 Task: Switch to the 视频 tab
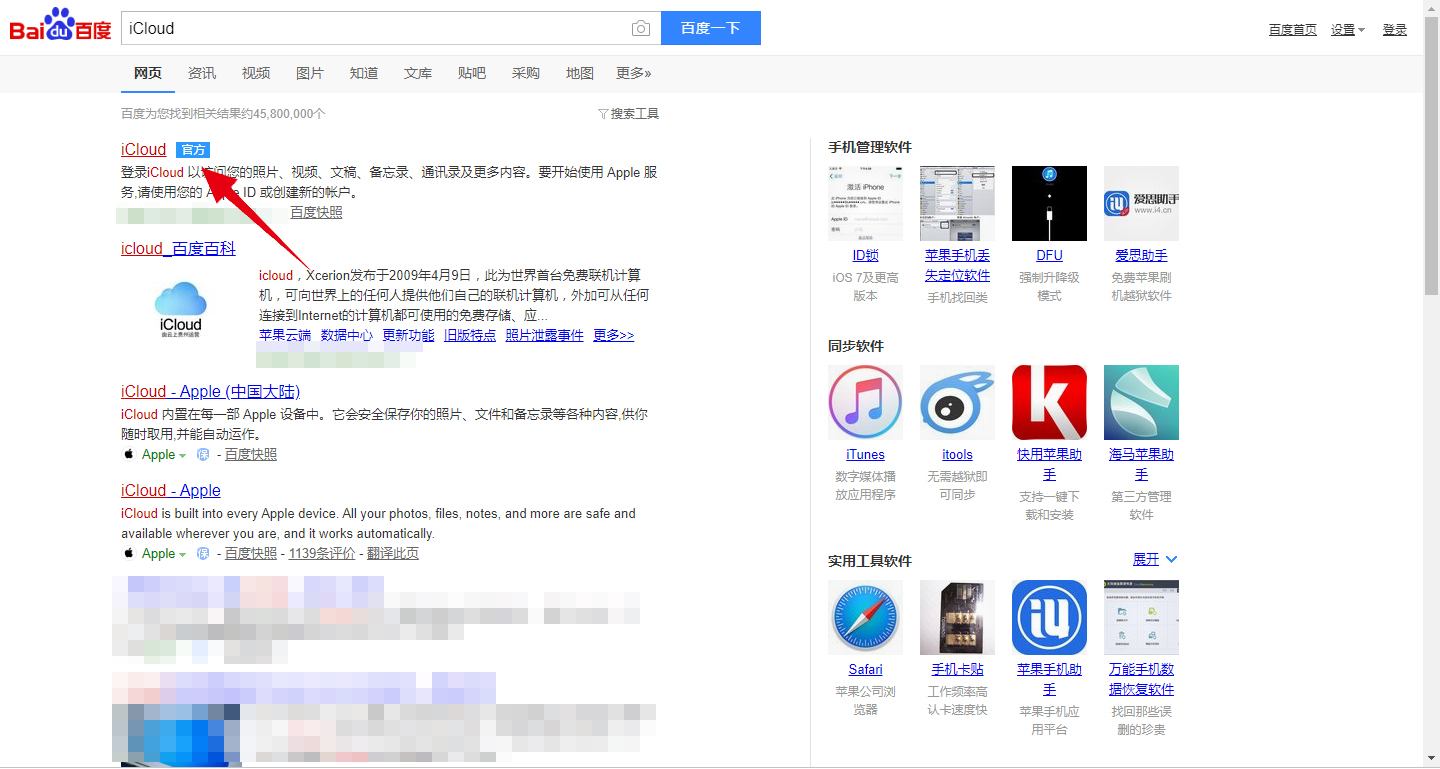[x=256, y=73]
